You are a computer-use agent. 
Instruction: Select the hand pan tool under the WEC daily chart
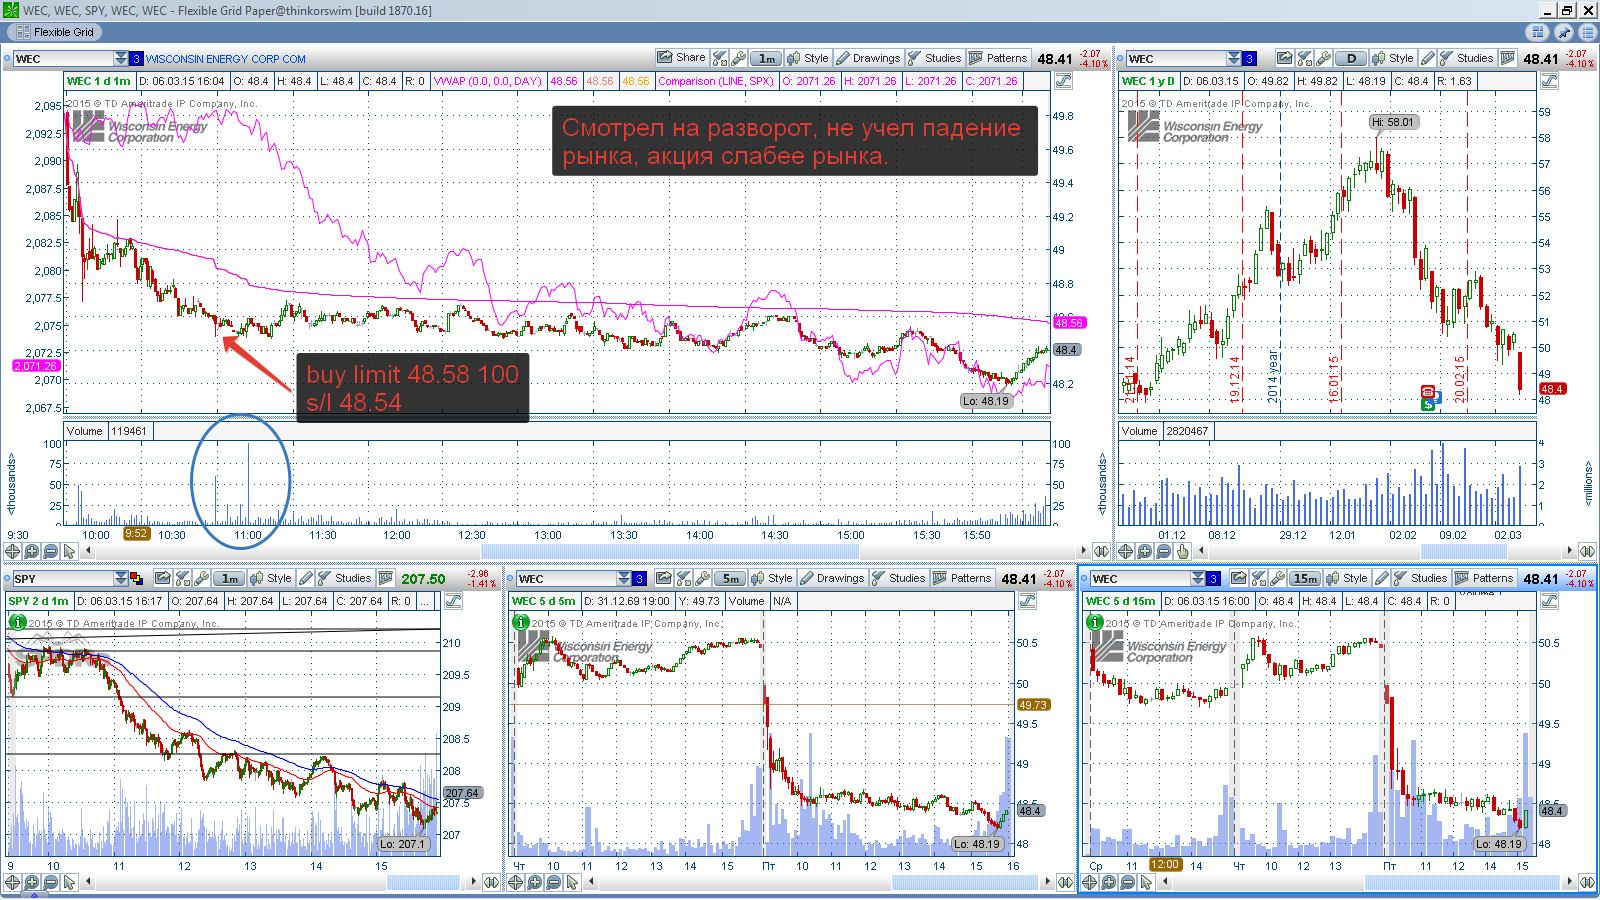coord(1183,551)
